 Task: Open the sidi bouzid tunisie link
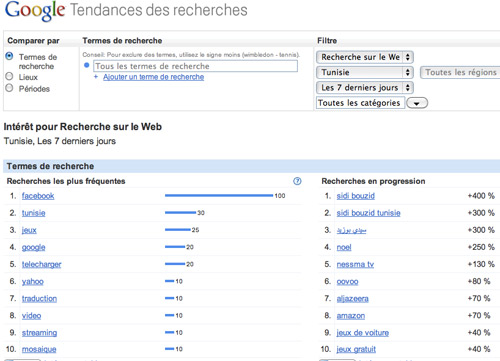(368, 213)
